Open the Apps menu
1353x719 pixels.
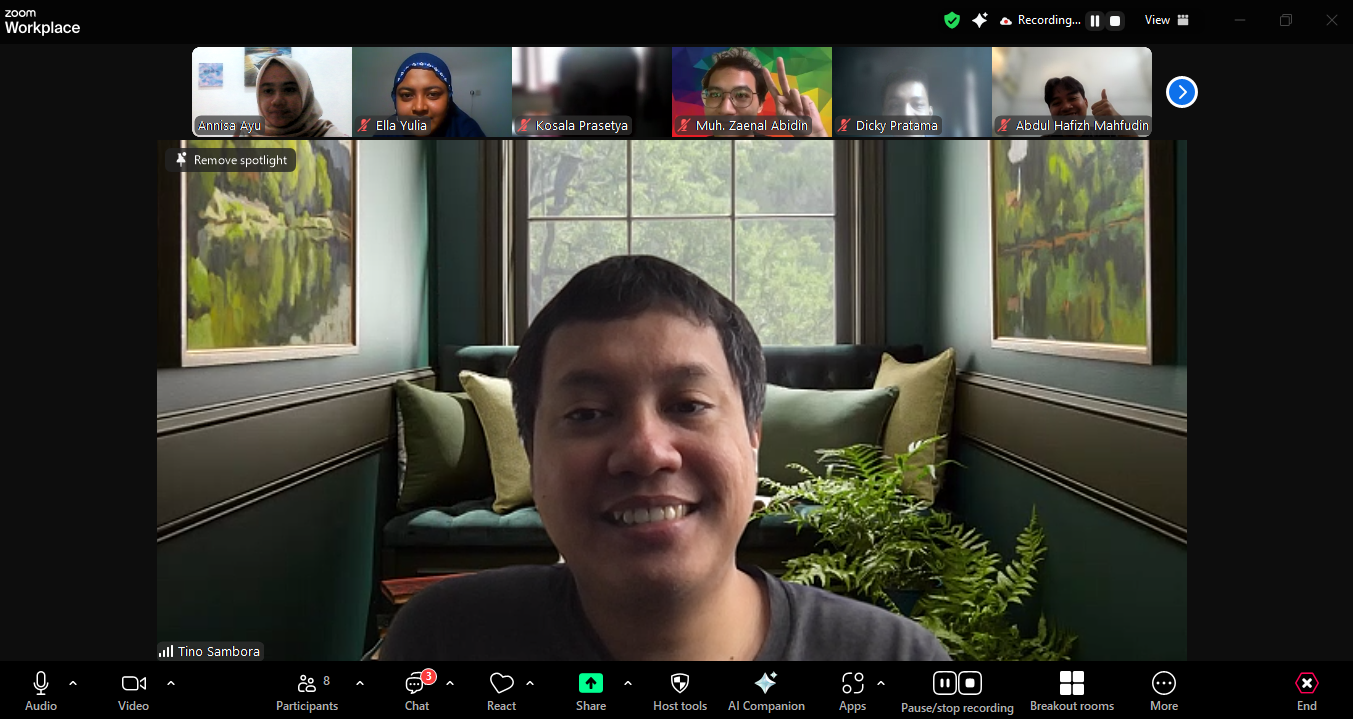coord(852,691)
